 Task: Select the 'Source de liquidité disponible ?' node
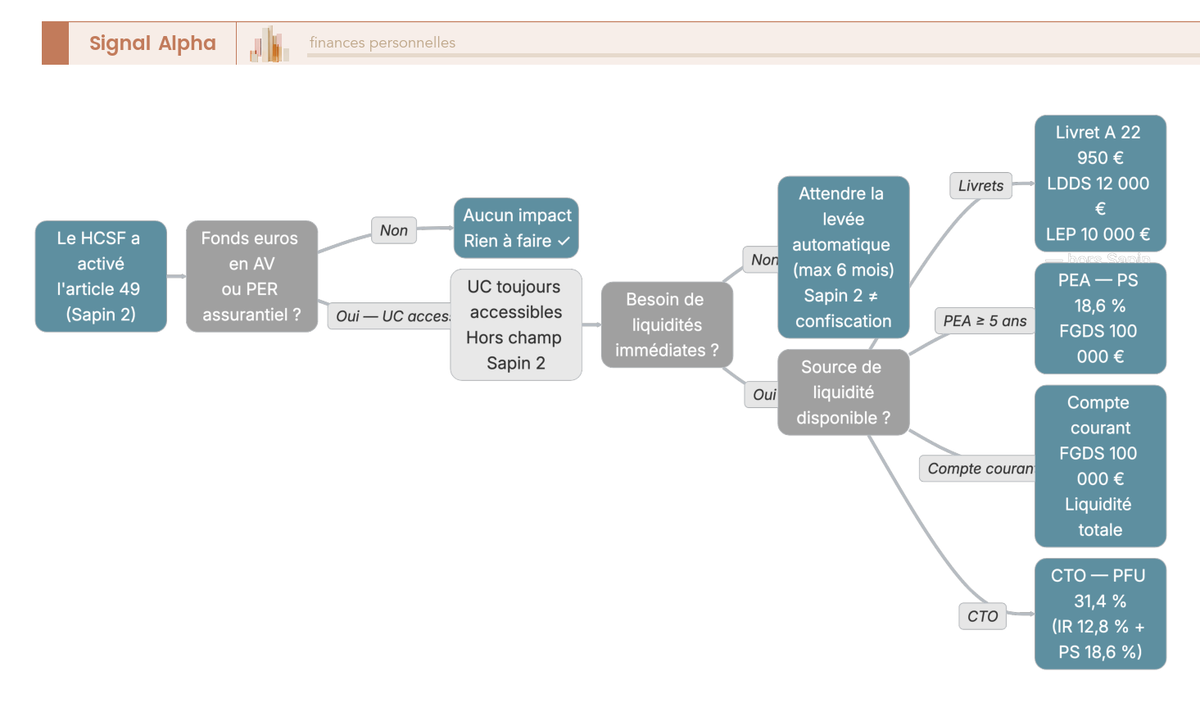pos(843,392)
